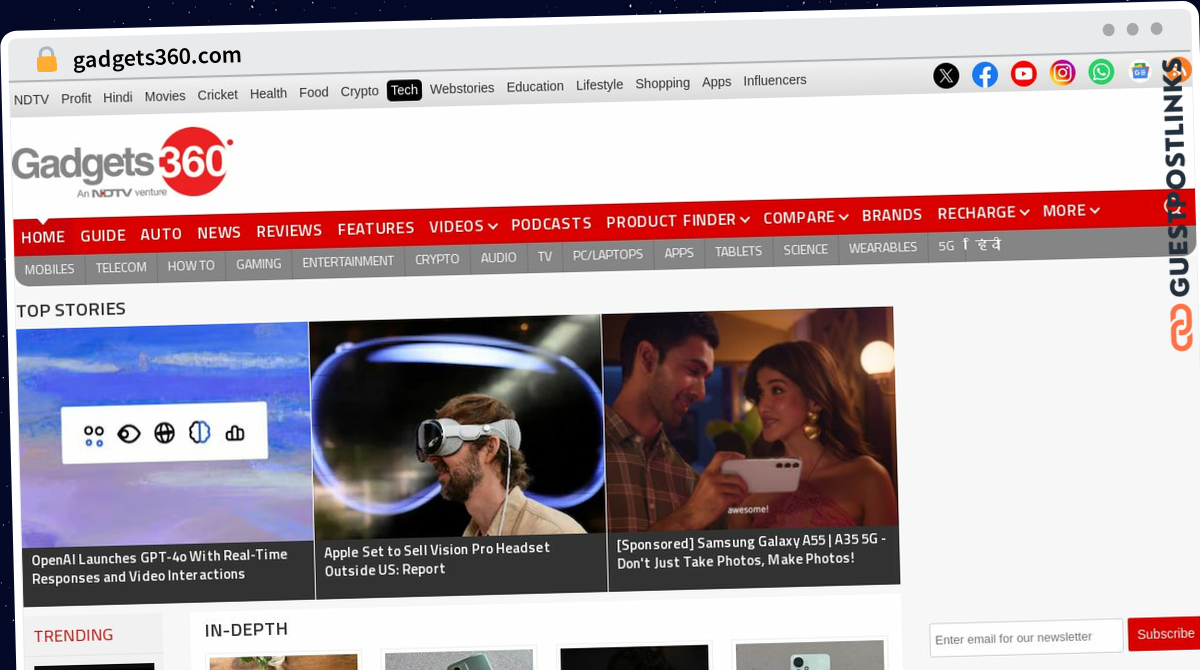
Task: Click NDTV link in top bar
Action: pyautogui.click(x=31, y=99)
